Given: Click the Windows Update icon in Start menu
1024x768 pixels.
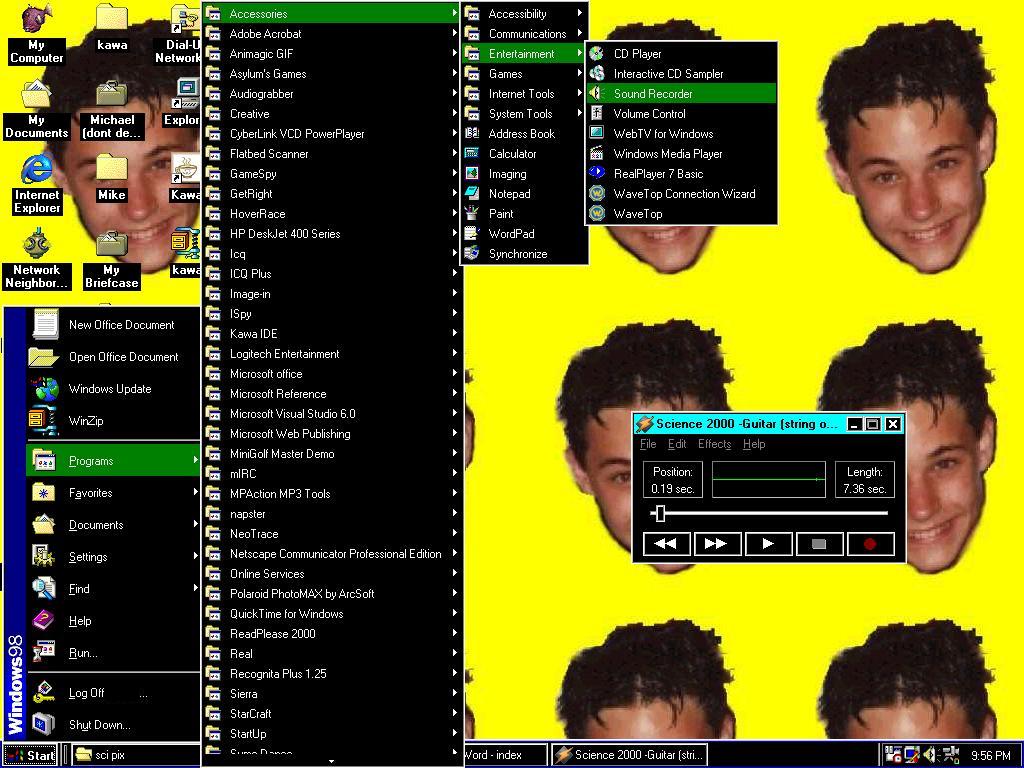Looking at the screenshot, I should click(109, 389).
